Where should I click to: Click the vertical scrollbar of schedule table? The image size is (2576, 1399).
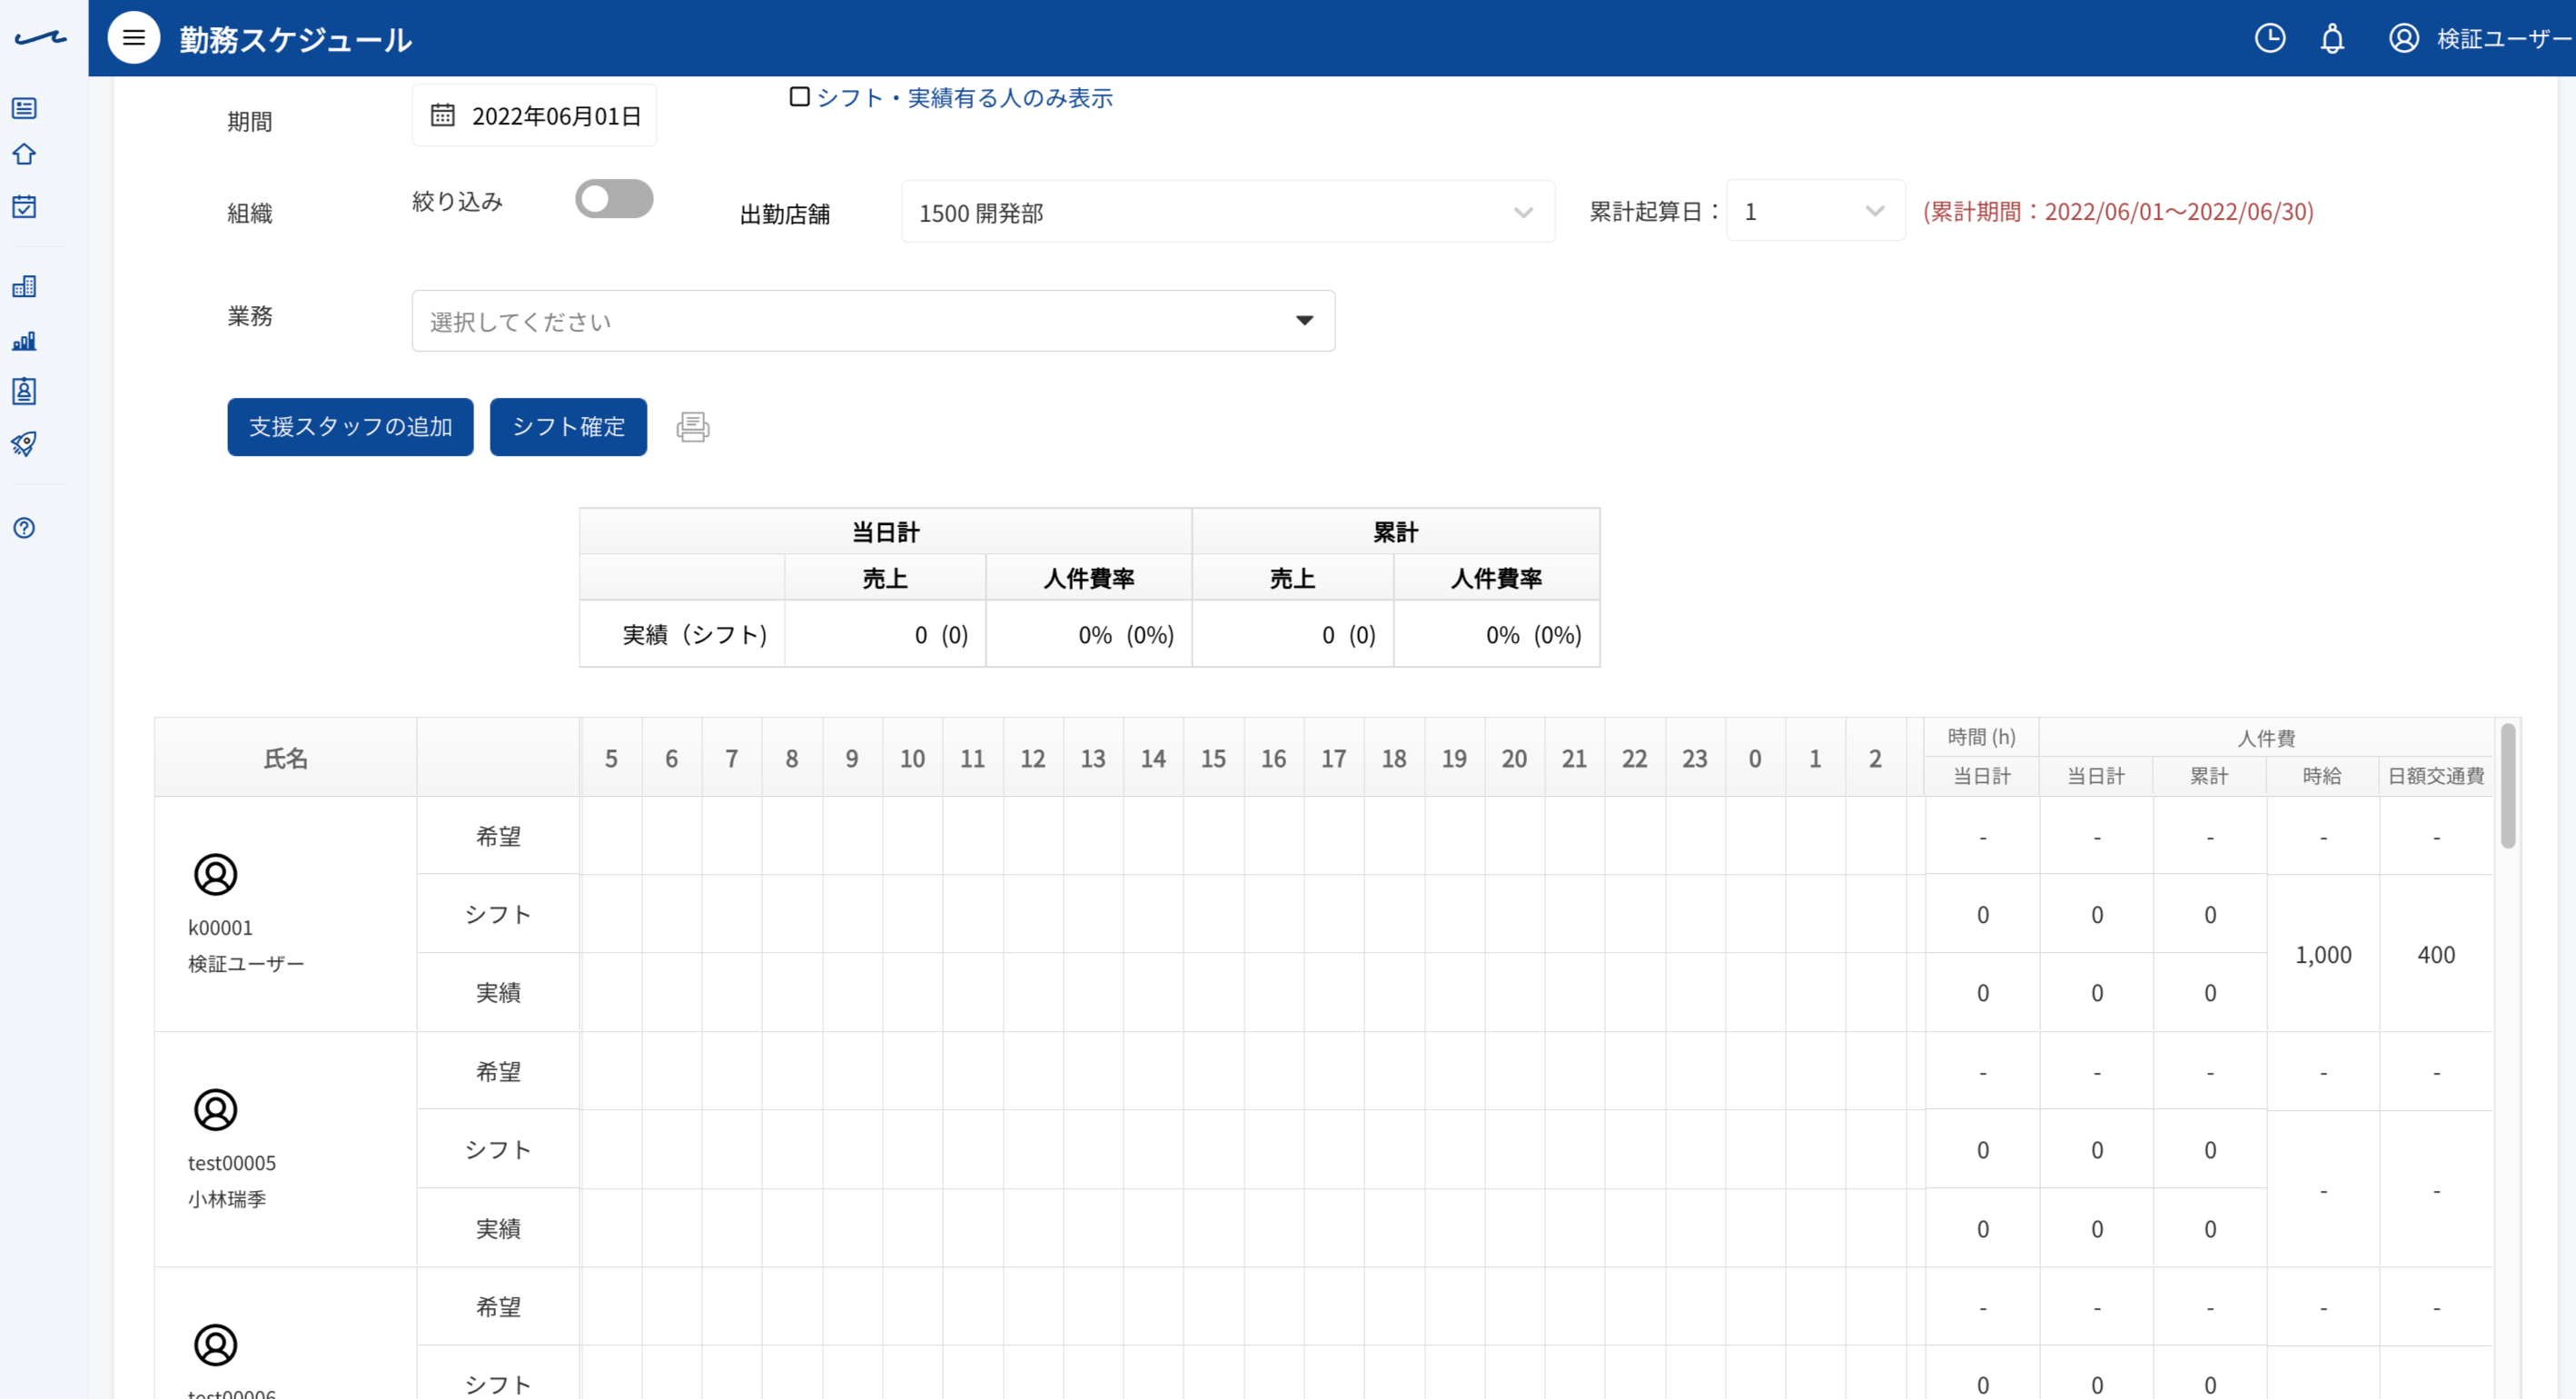2507,785
